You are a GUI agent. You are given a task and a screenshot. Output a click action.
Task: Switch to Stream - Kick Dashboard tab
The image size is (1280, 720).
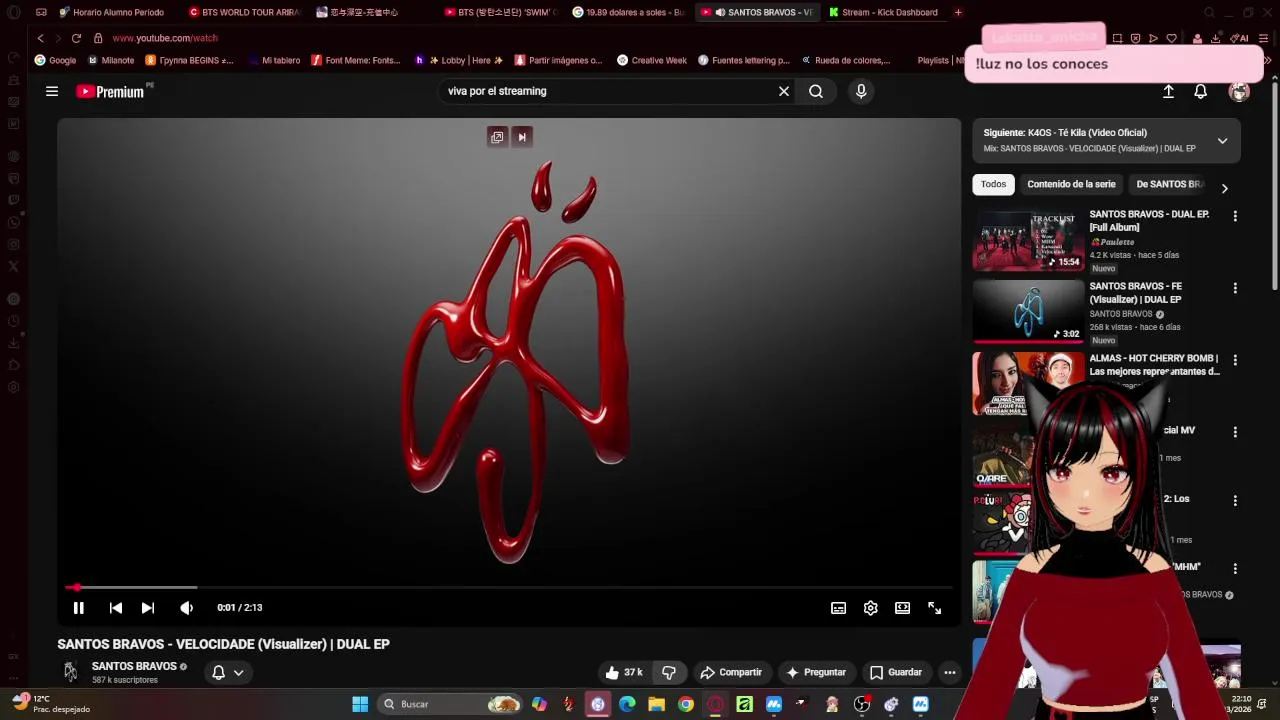(884, 12)
